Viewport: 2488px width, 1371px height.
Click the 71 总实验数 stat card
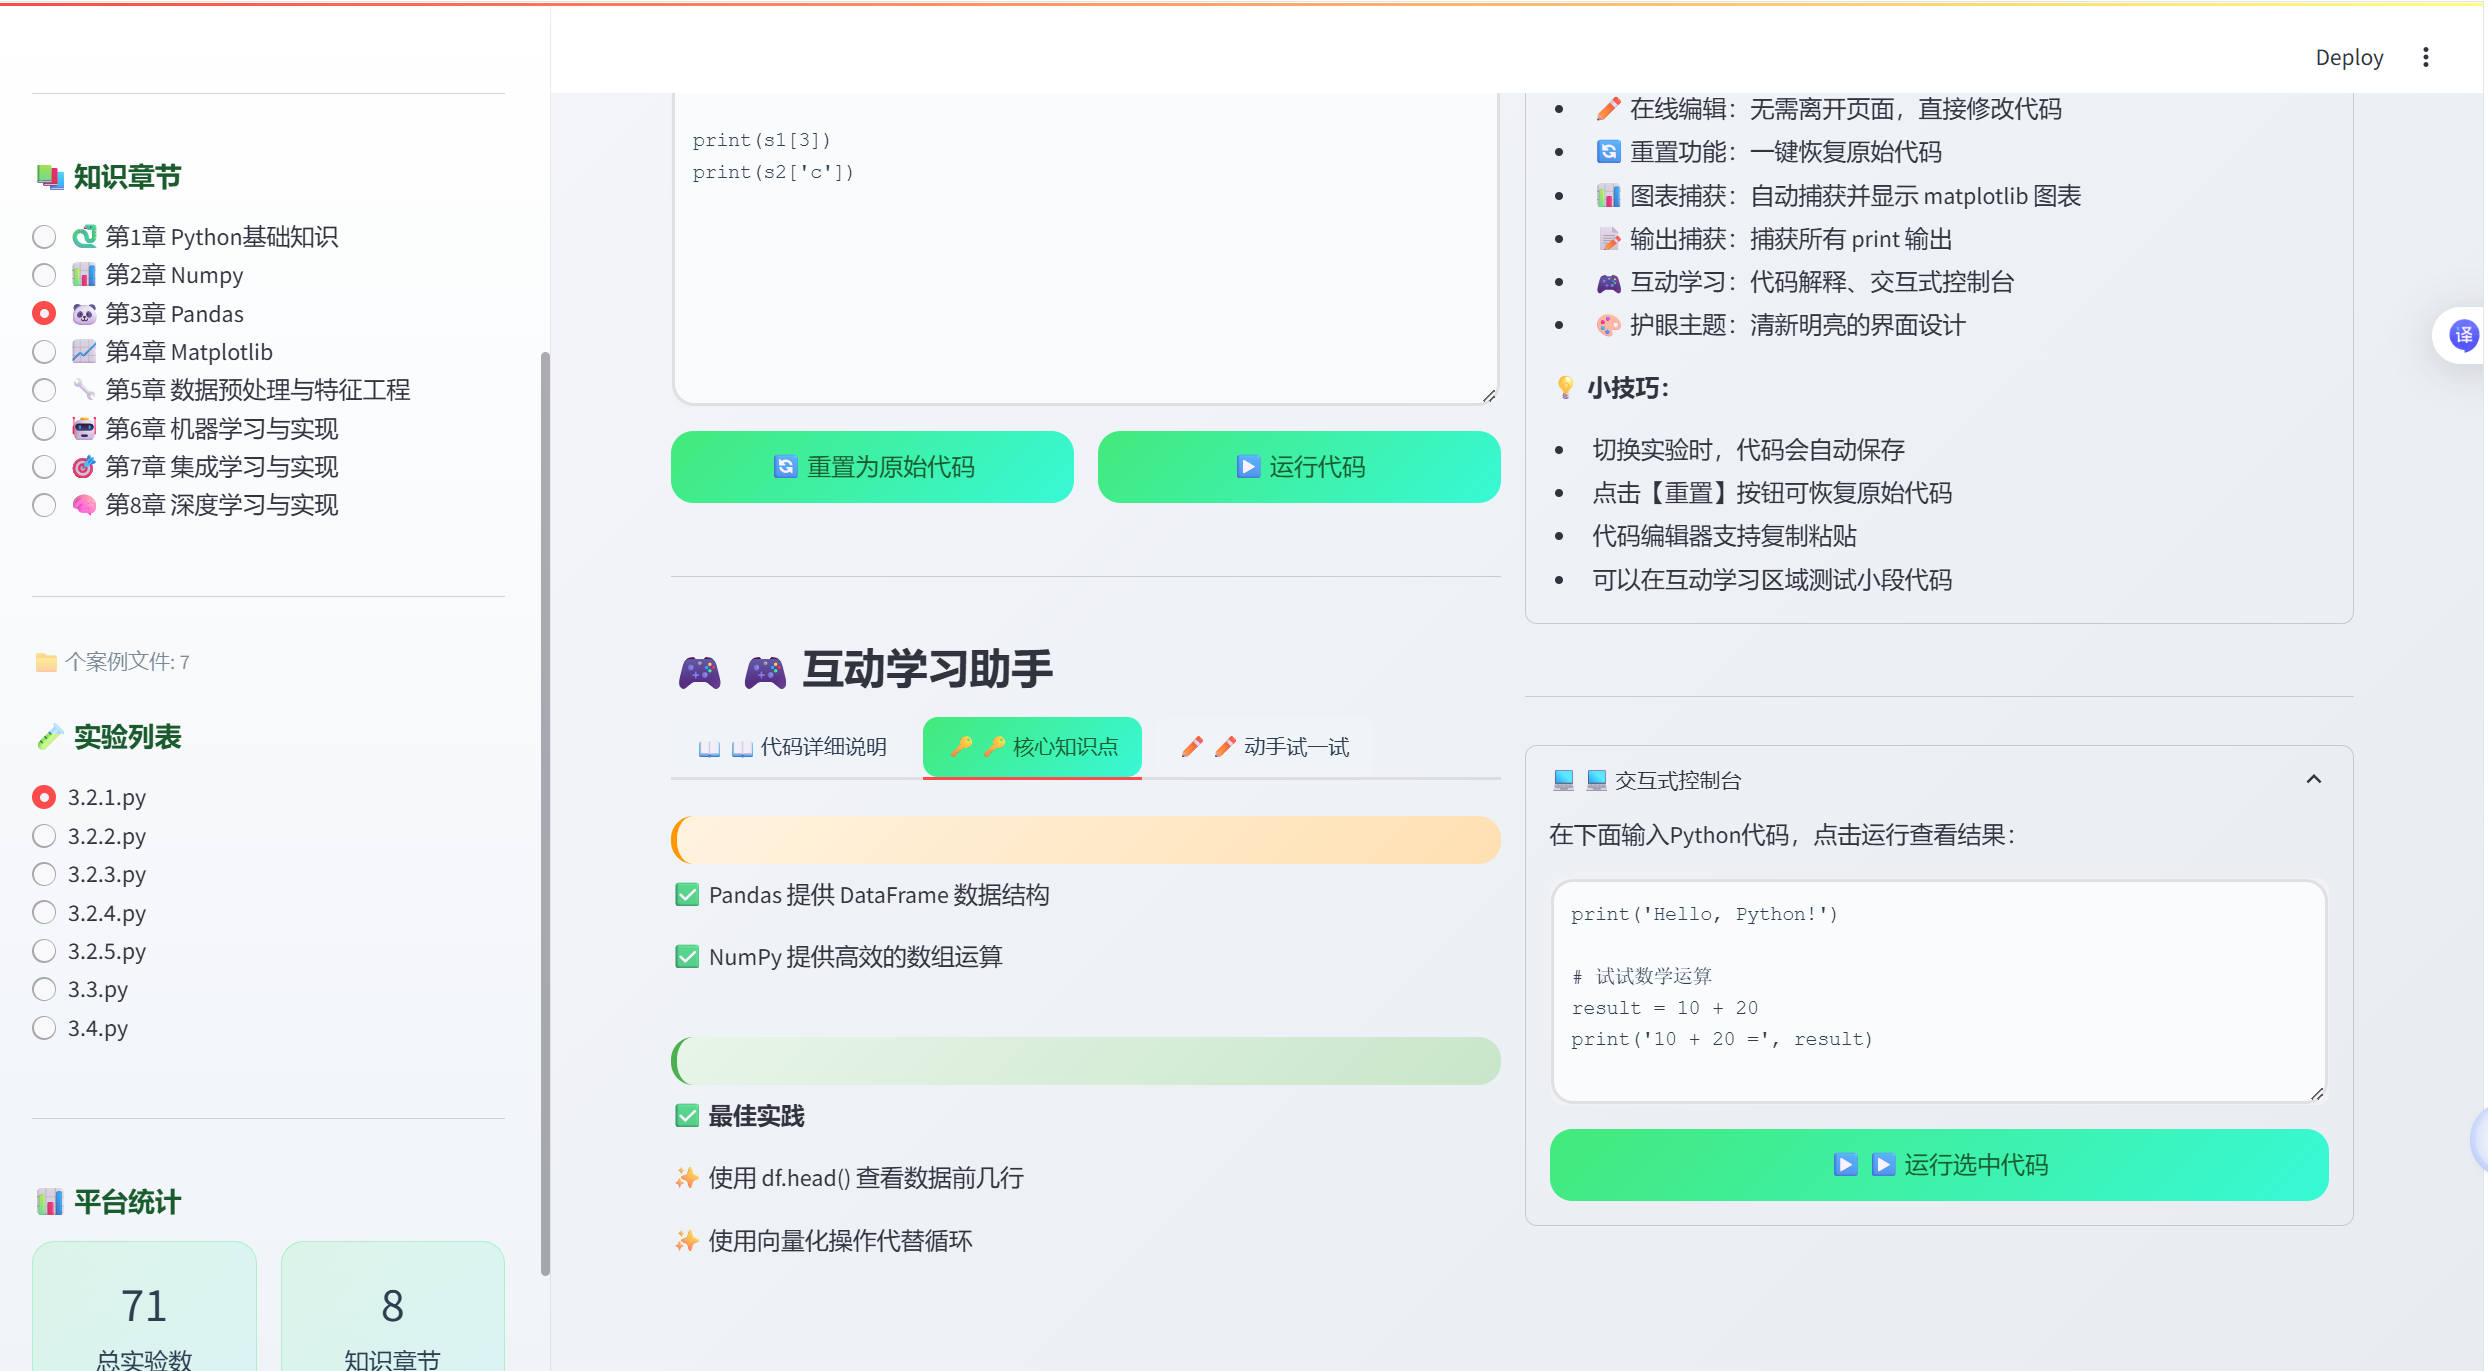[x=144, y=1306]
